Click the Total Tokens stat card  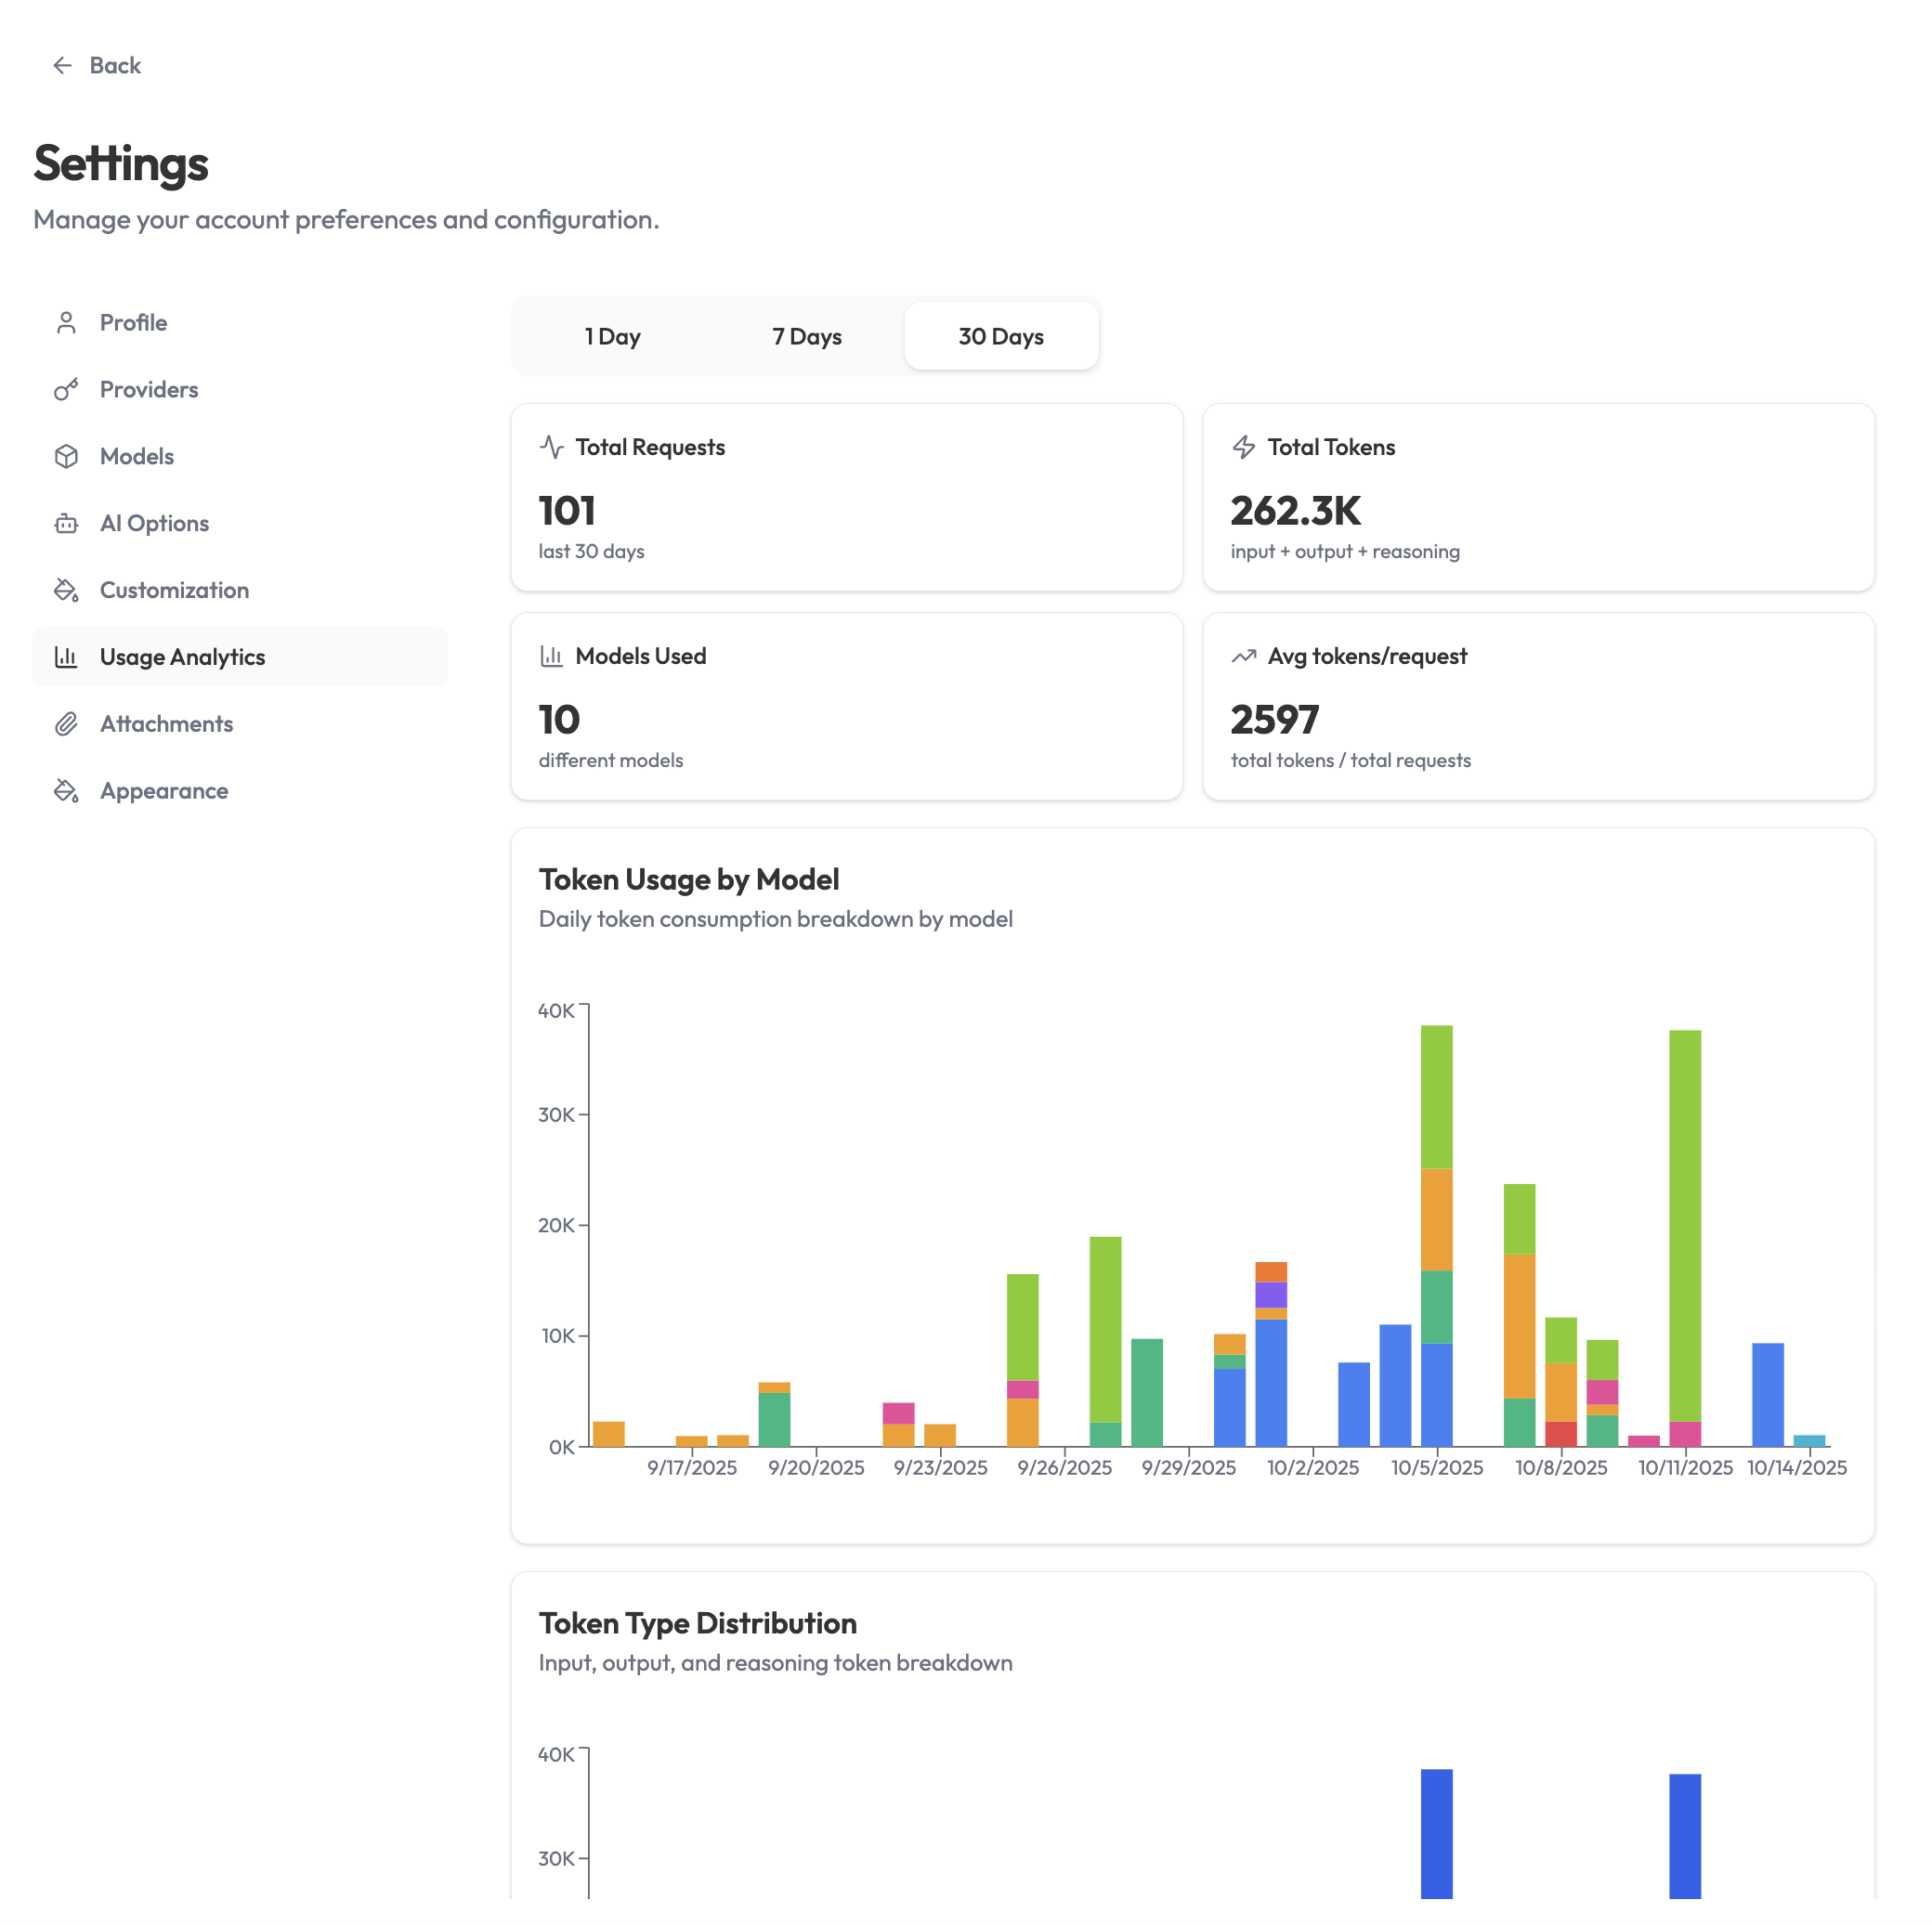point(1538,498)
